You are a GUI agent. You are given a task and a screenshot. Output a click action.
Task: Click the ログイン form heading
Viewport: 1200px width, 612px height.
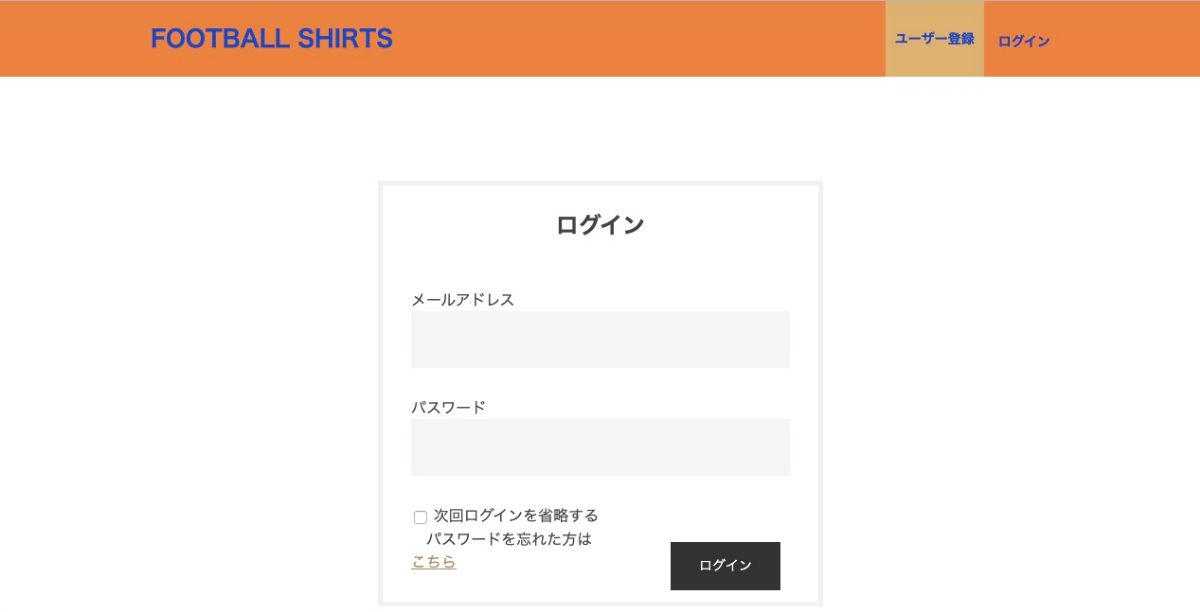(600, 225)
